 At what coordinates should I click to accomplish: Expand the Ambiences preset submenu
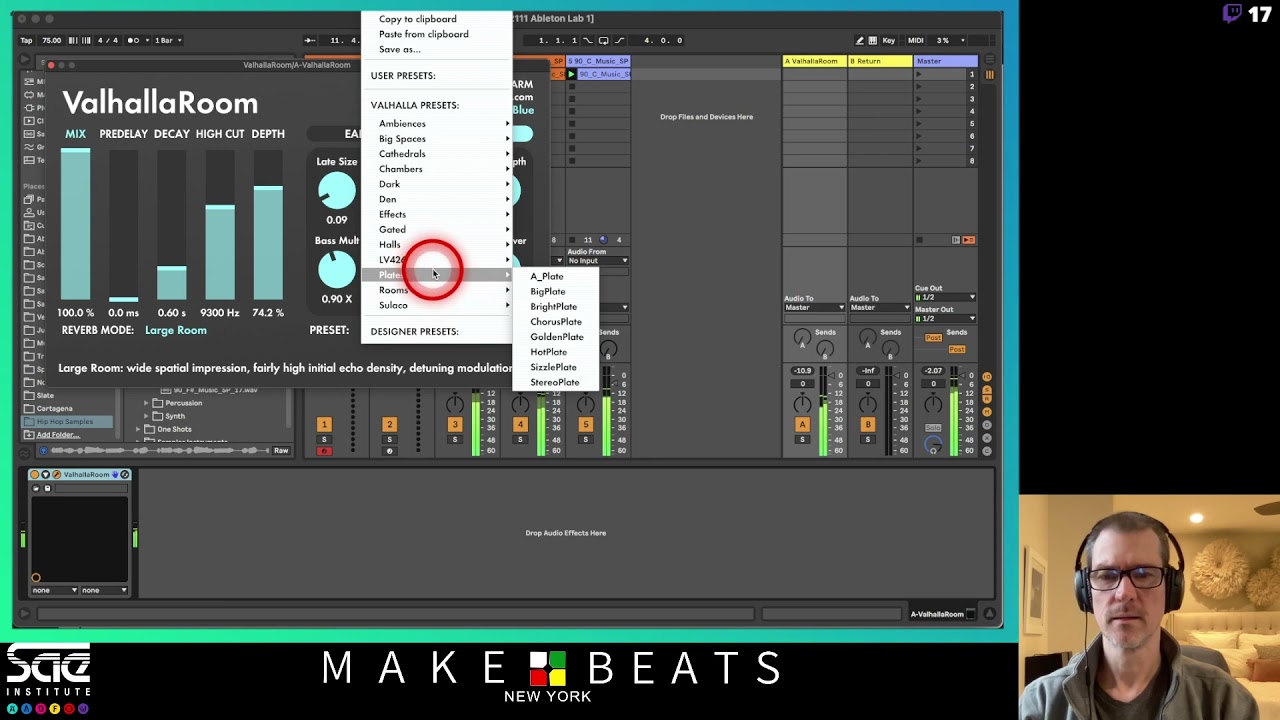pos(437,124)
